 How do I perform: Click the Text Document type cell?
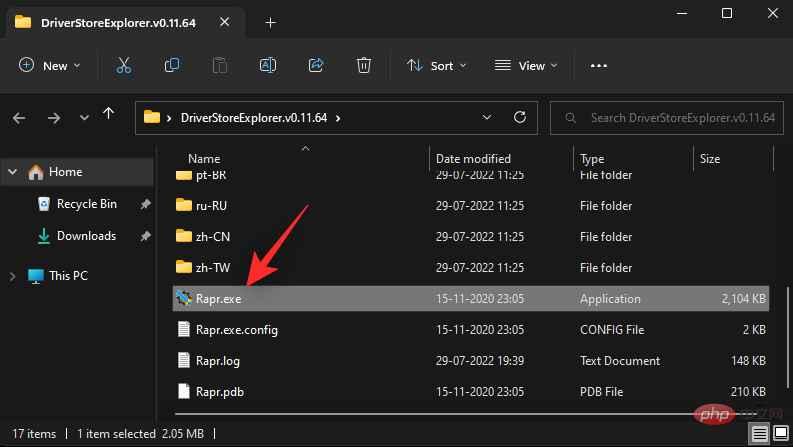pyautogui.click(x=620, y=361)
